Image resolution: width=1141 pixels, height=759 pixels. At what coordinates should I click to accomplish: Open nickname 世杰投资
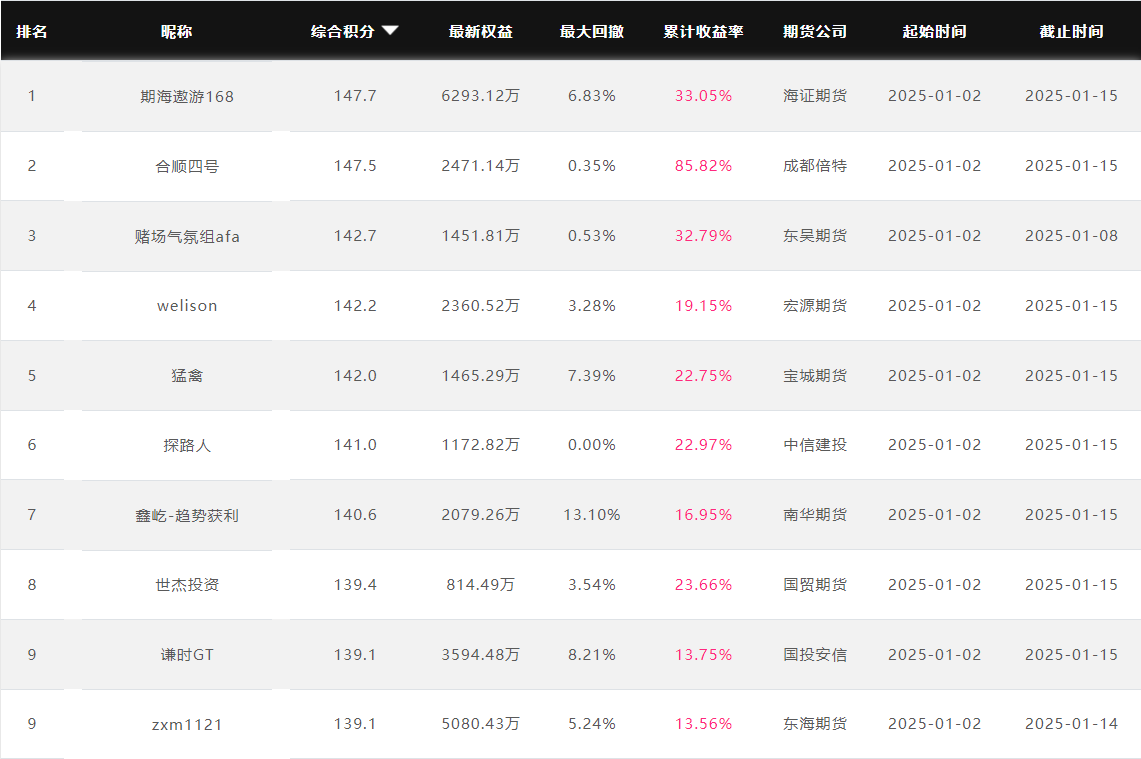(x=187, y=584)
